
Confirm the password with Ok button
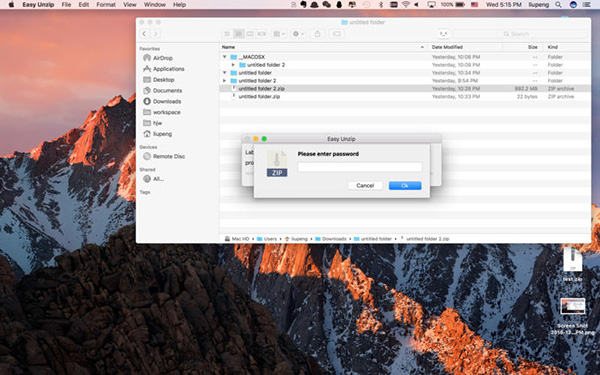[405, 185]
